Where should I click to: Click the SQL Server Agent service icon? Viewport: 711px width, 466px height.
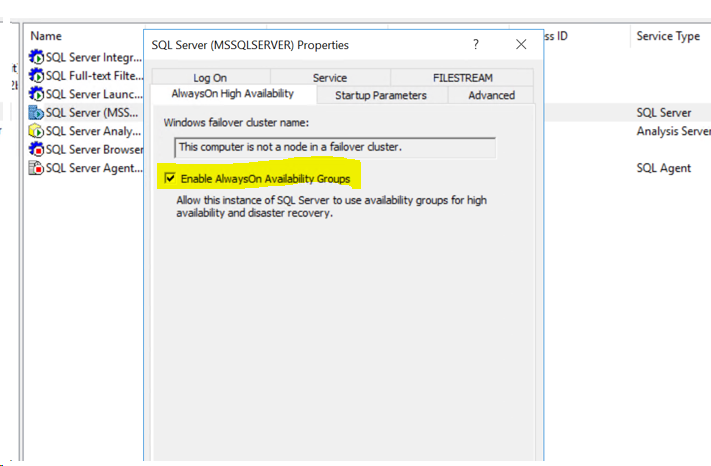click(x=37, y=168)
